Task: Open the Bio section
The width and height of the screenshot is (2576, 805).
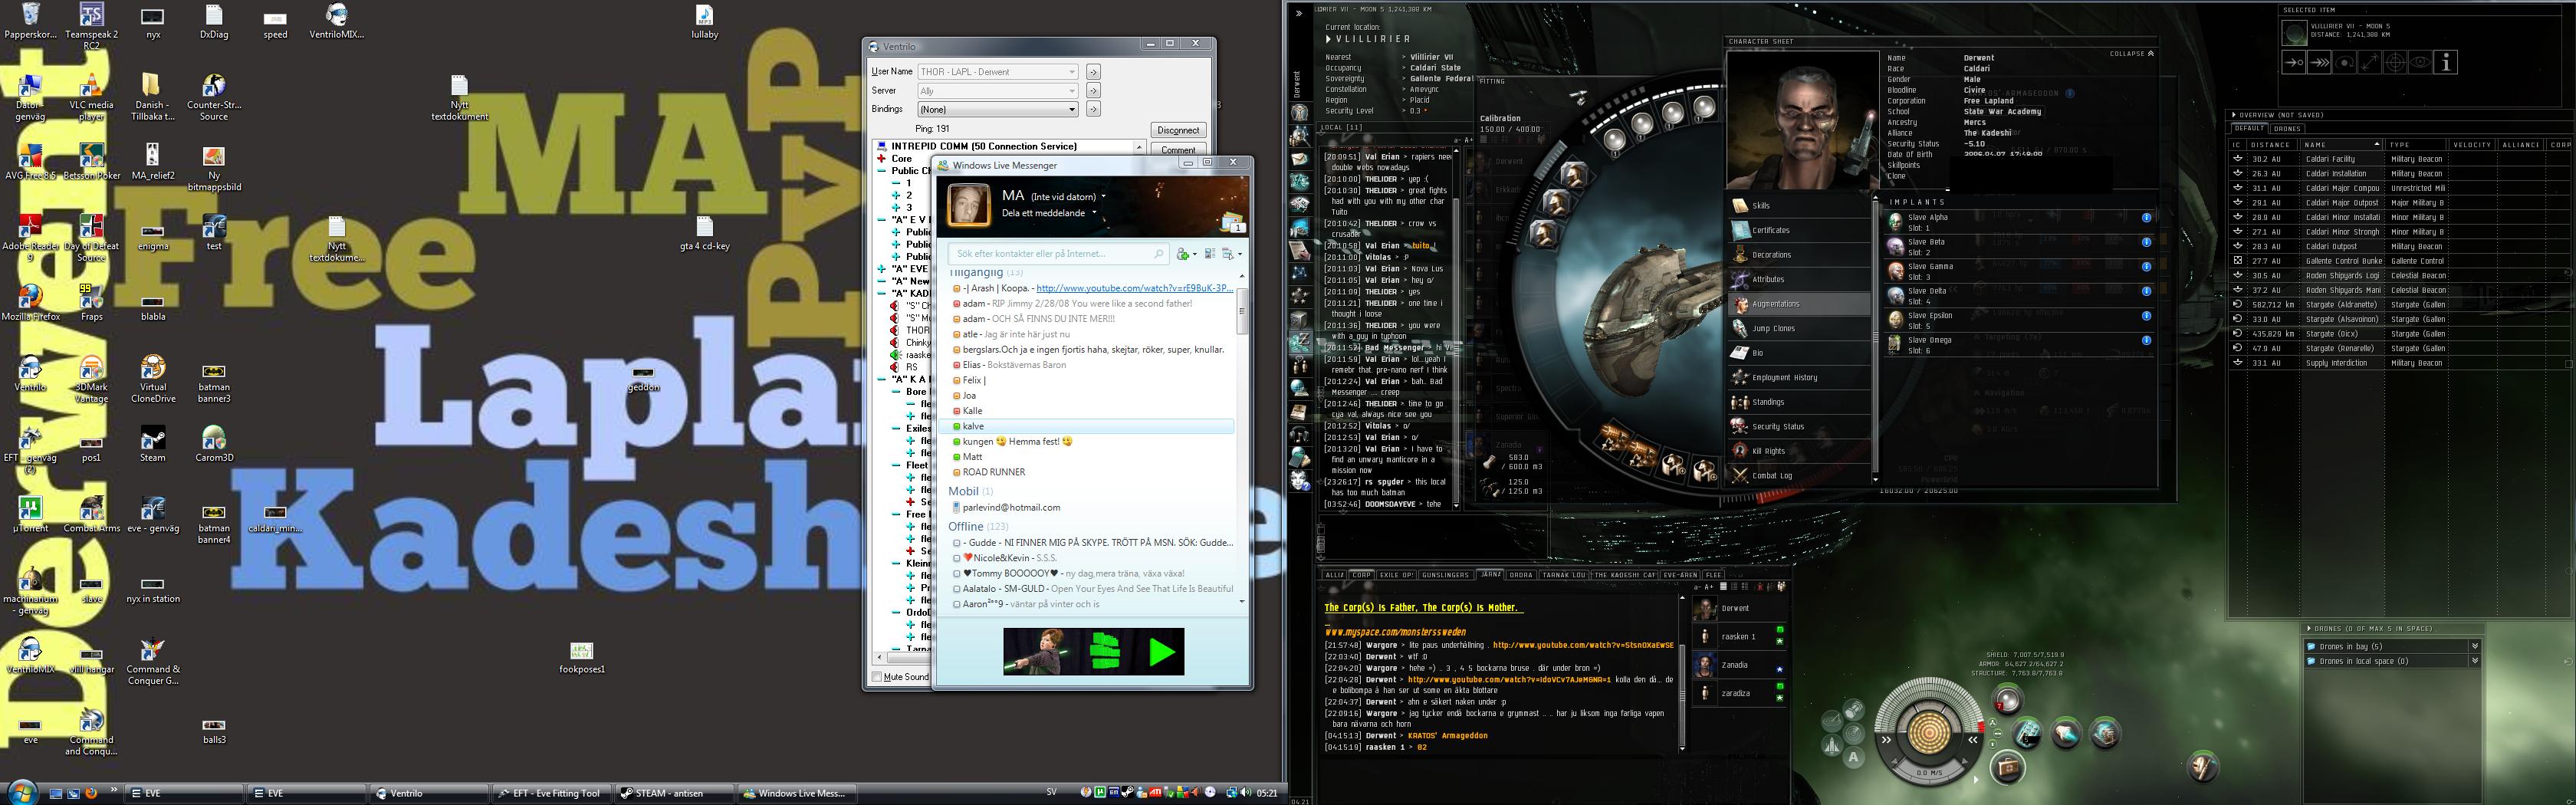Action: point(1799,353)
